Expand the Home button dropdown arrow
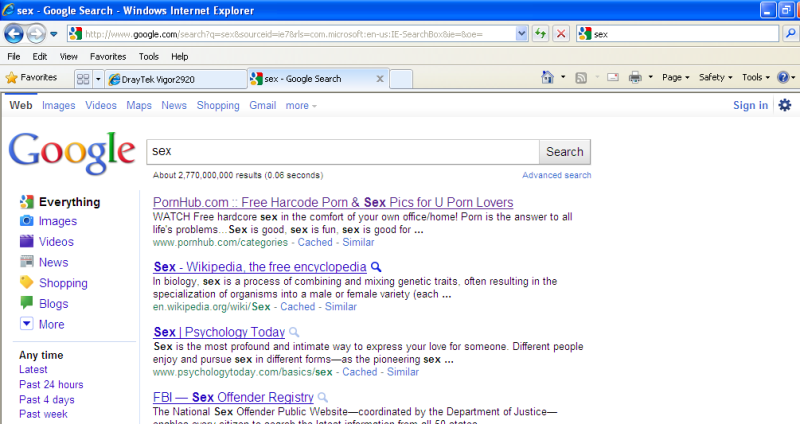Screen dimensions: 800x424 (x=563, y=78)
